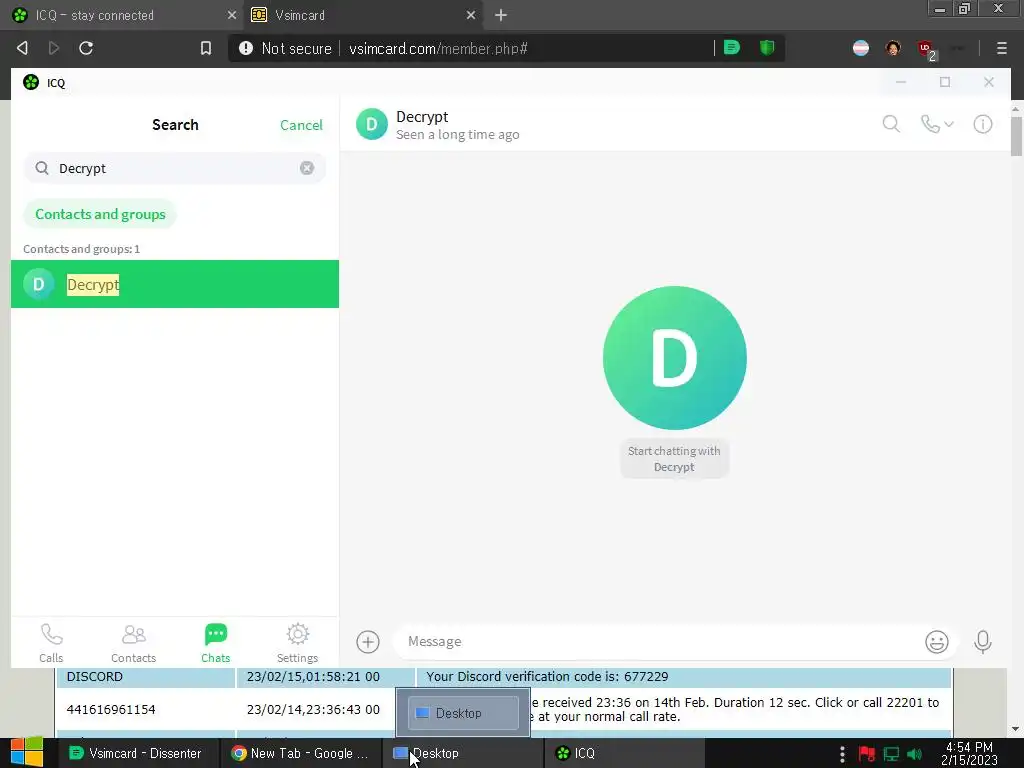Click Seen a long time ago status
This screenshot has height=768, width=1024.
click(457, 135)
